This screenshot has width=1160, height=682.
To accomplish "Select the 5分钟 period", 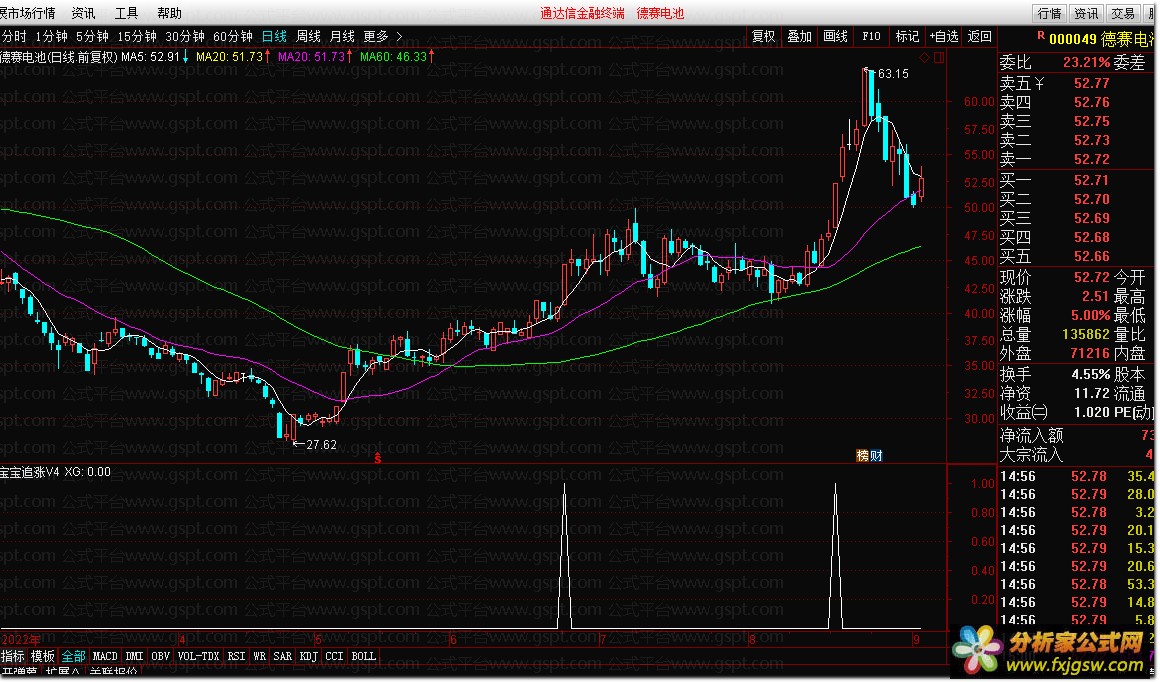I will click(92, 36).
